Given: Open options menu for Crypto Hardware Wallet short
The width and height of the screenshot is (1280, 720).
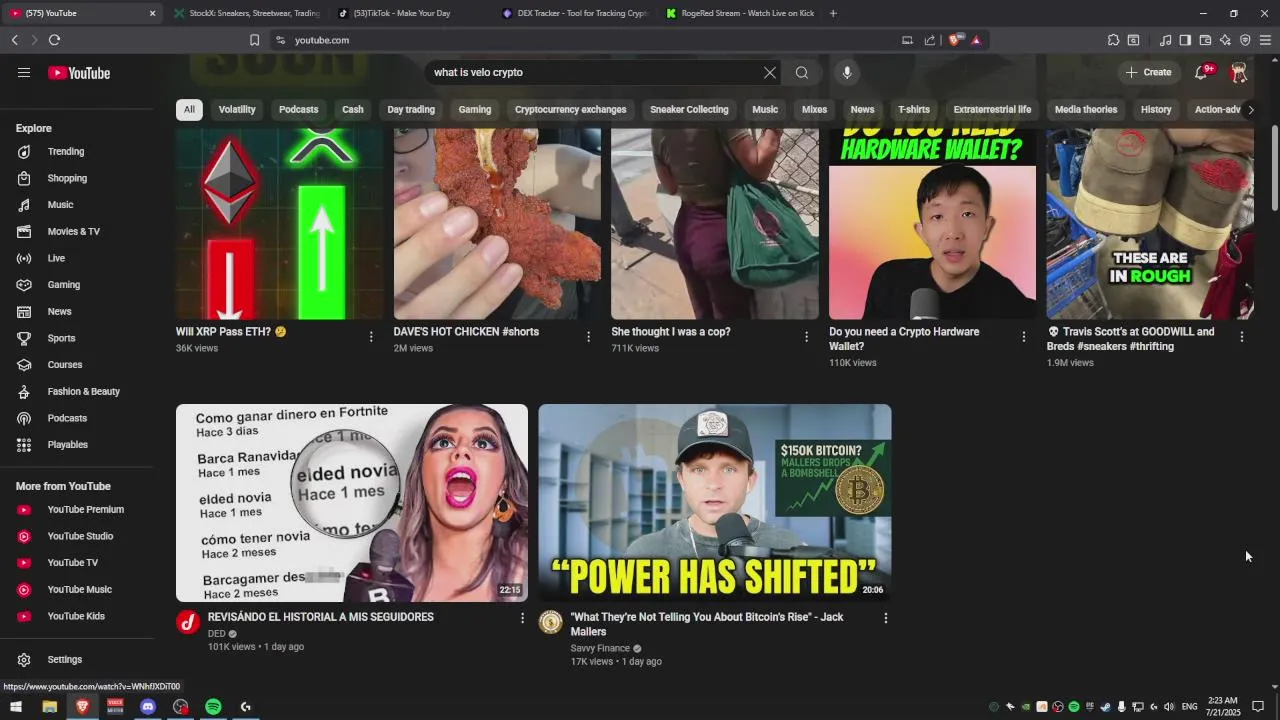Looking at the screenshot, I should coord(1023,337).
